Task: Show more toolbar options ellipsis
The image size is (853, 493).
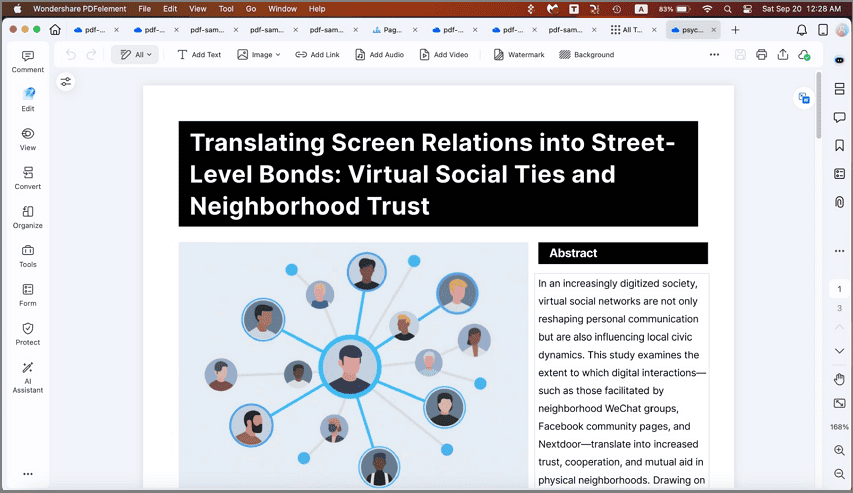Action: click(714, 54)
